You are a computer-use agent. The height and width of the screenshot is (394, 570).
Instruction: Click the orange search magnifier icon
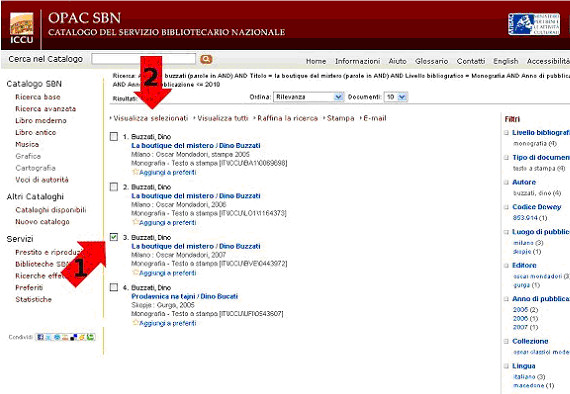[206, 59]
